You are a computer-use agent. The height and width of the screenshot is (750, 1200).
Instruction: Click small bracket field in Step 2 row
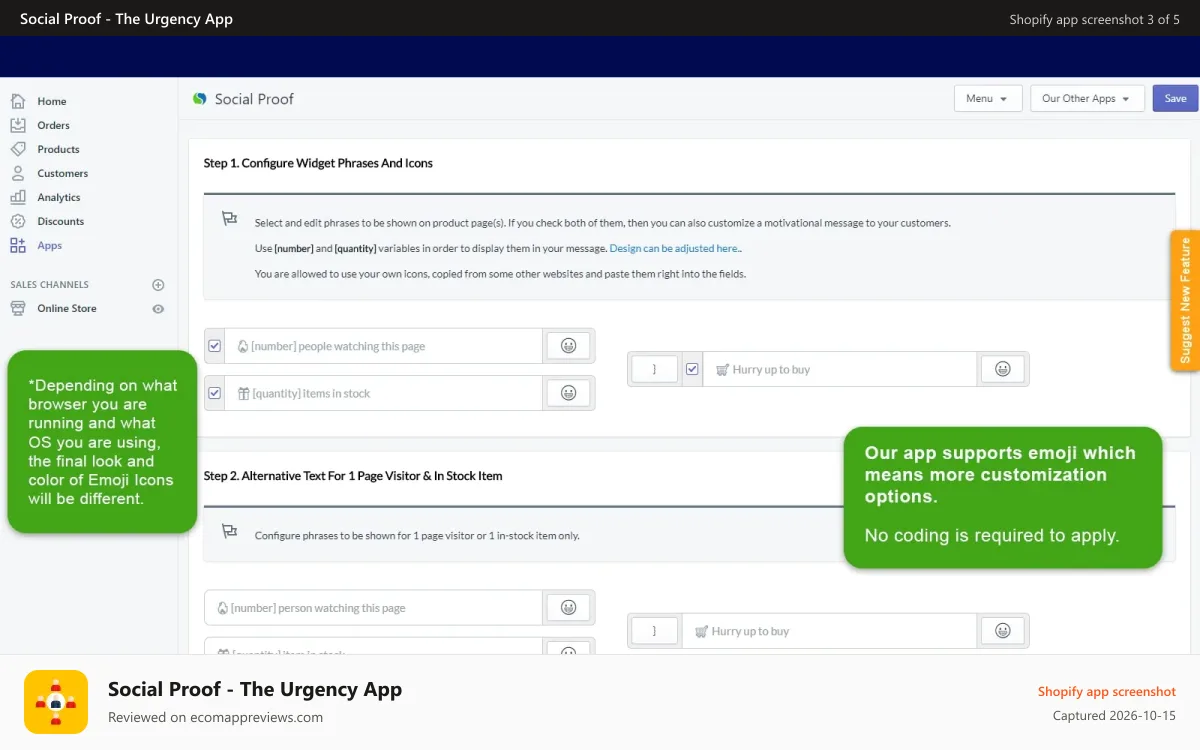click(654, 631)
